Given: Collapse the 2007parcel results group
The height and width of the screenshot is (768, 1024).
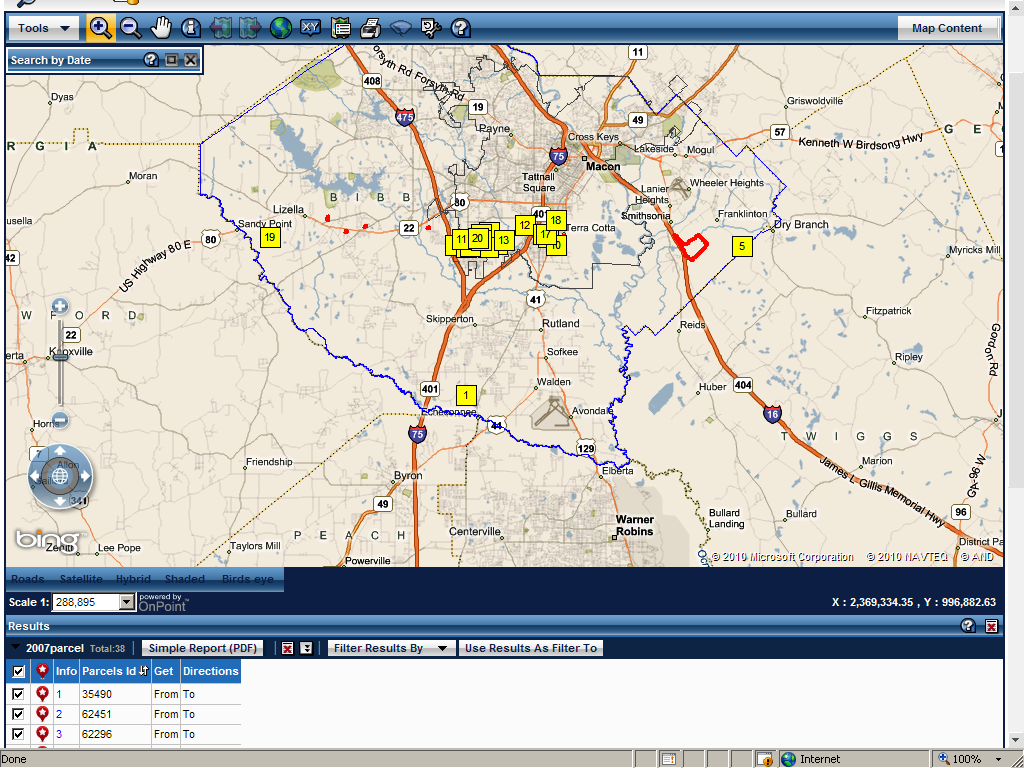Looking at the screenshot, I should (15, 648).
